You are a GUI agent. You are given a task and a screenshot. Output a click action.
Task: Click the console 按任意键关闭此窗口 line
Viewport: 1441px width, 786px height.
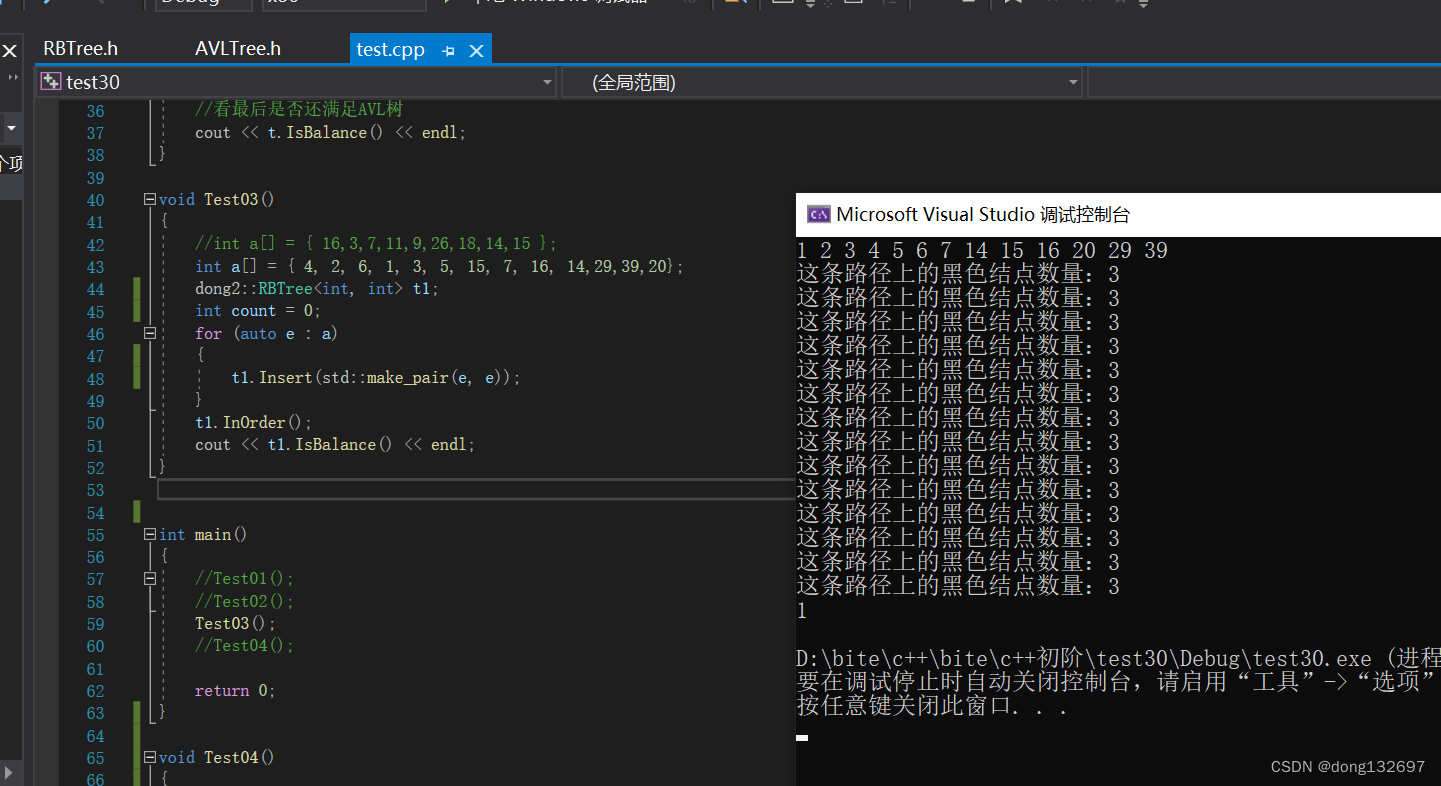[x=932, y=706]
